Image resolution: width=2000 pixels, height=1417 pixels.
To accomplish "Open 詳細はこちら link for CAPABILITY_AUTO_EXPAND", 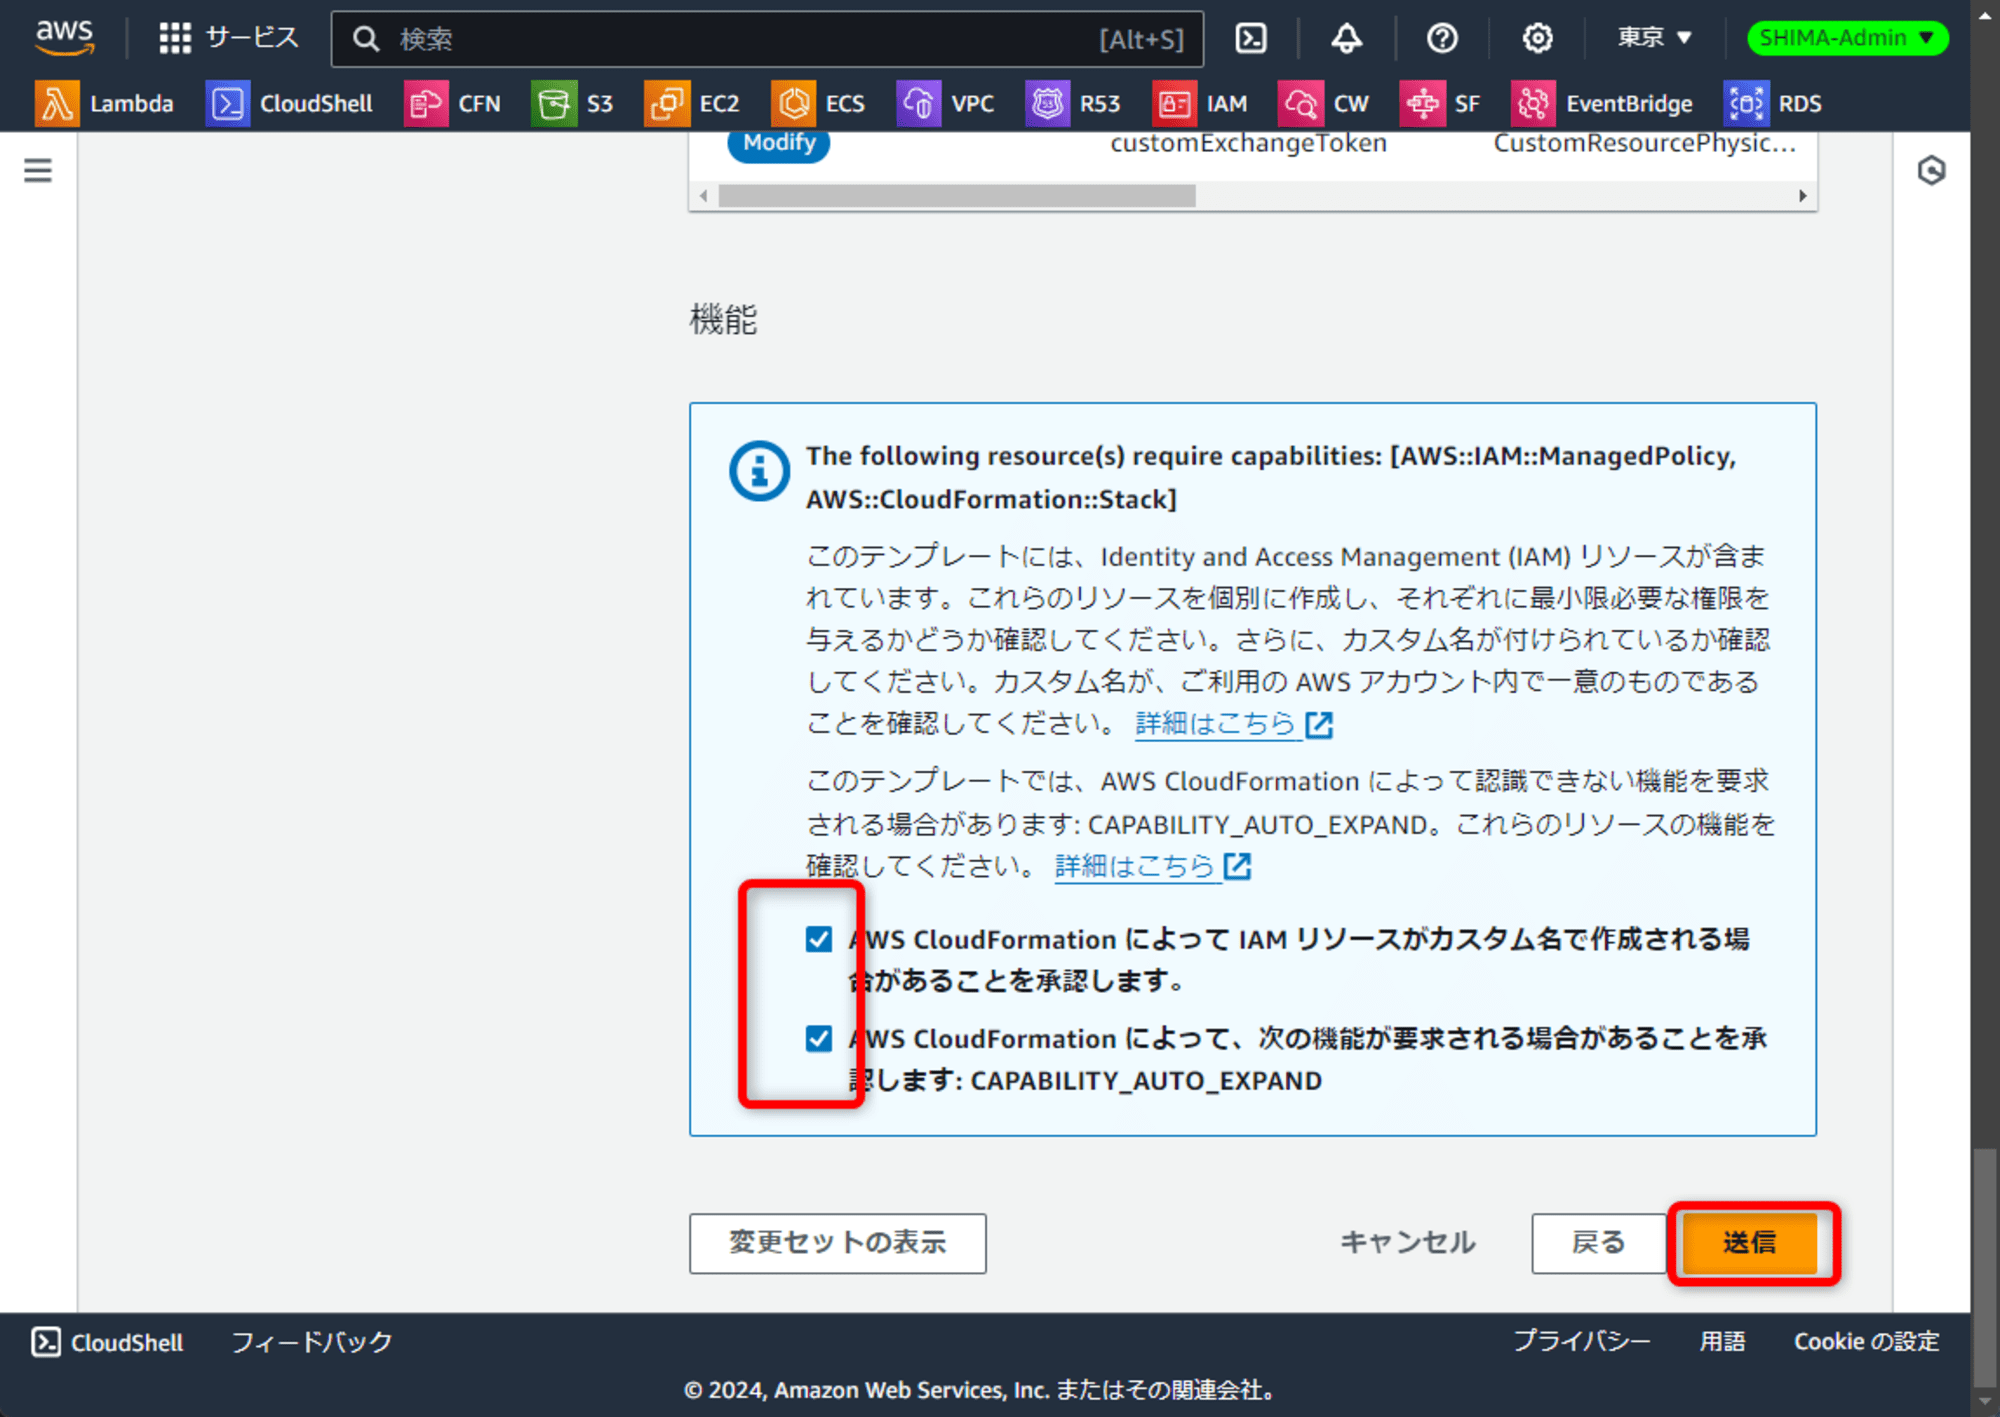I will (1153, 865).
